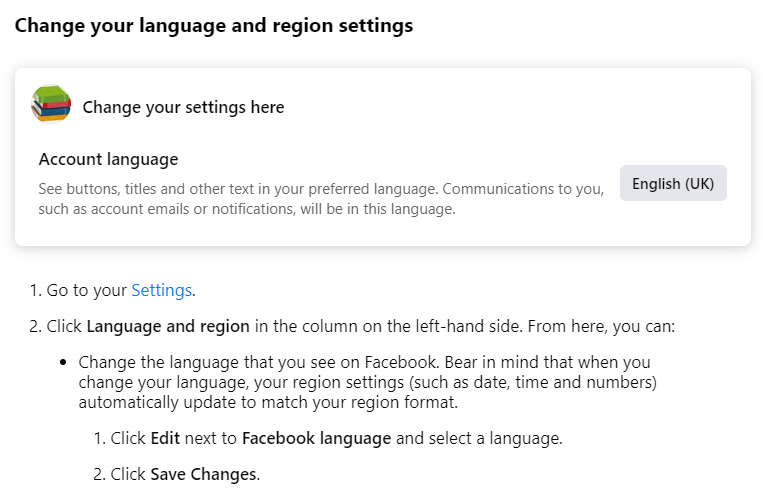Click the stacked books icon
This screenshot has width=763, height=490.
pos(51,105)
